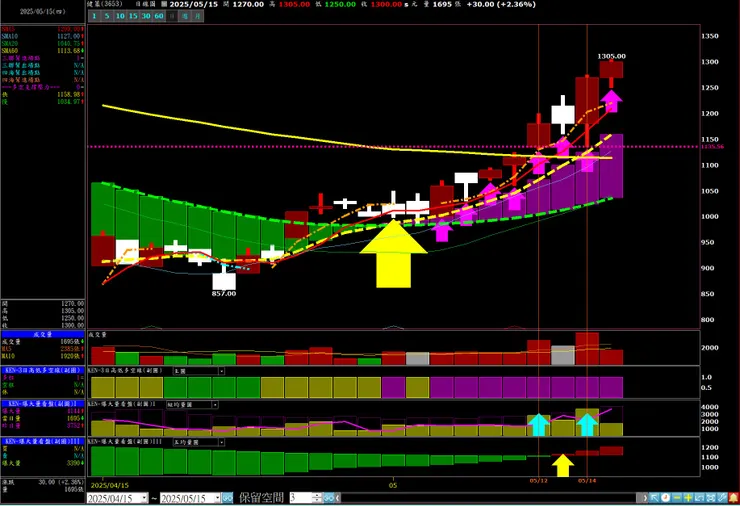Screen dimensions: 740x506
Task: Click the MA5 volume legend row
Action: pyautogui.click(x=42, y=349)
